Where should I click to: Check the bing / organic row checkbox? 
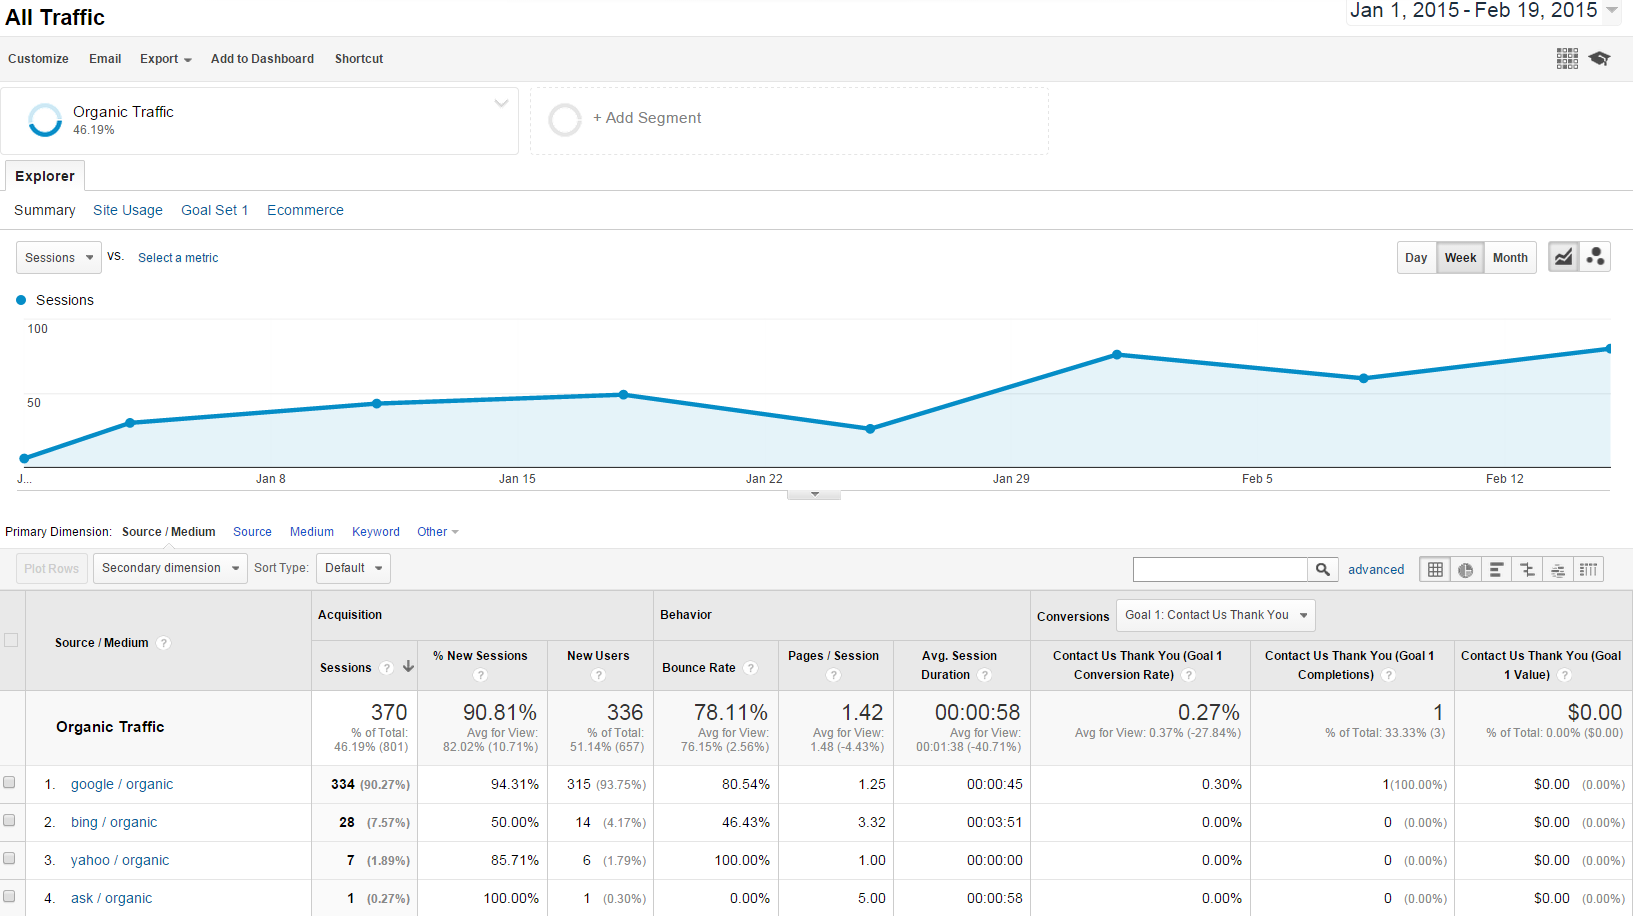[x=9, y=820]
